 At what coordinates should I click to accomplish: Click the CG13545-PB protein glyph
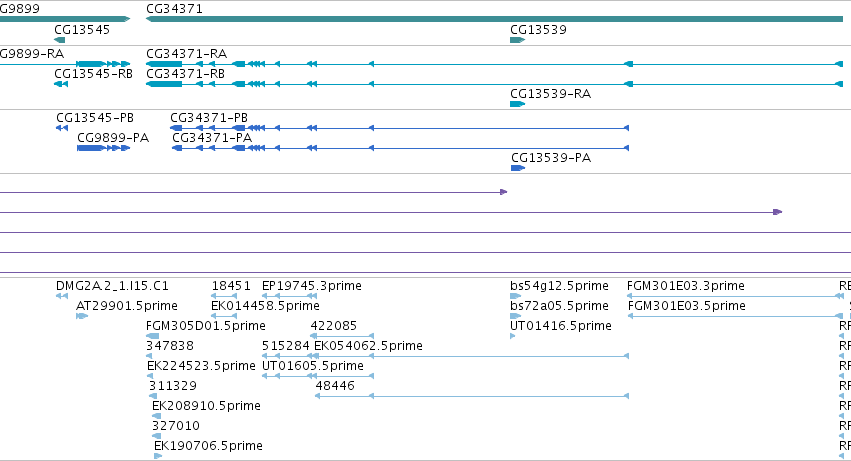point(62,128)
